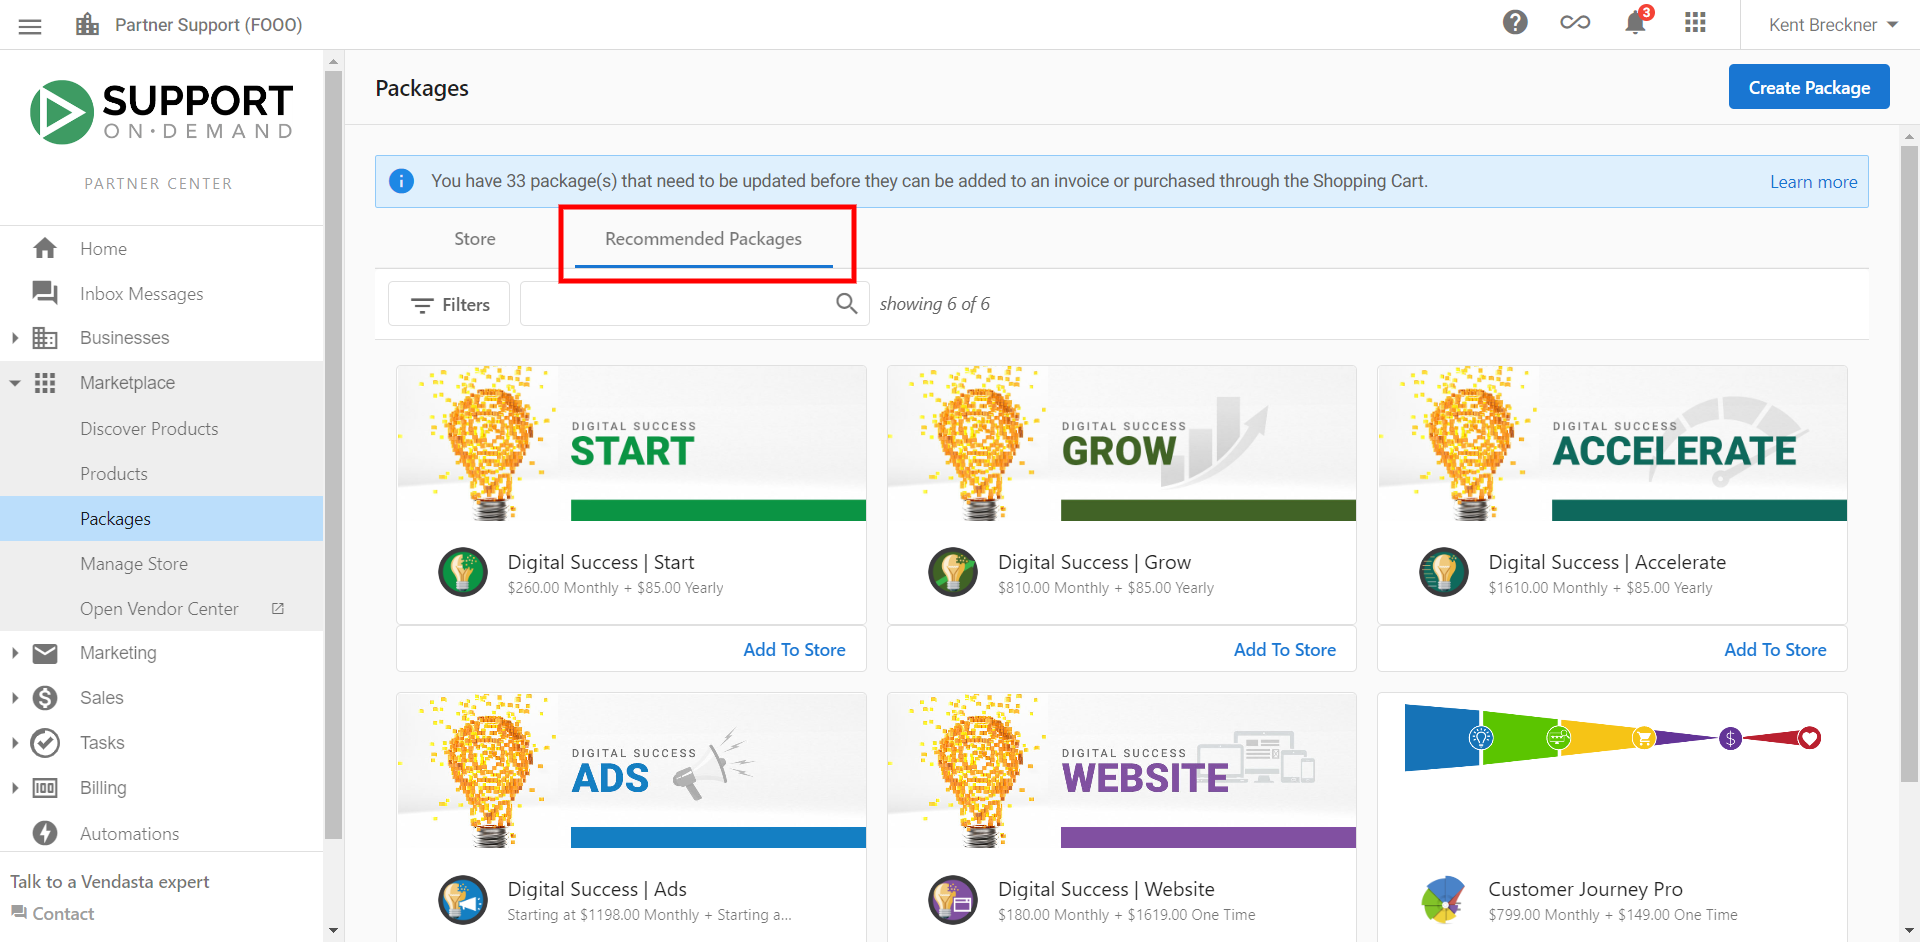Open the Customer Journey Pro funnel image

tap(1612, 738)
